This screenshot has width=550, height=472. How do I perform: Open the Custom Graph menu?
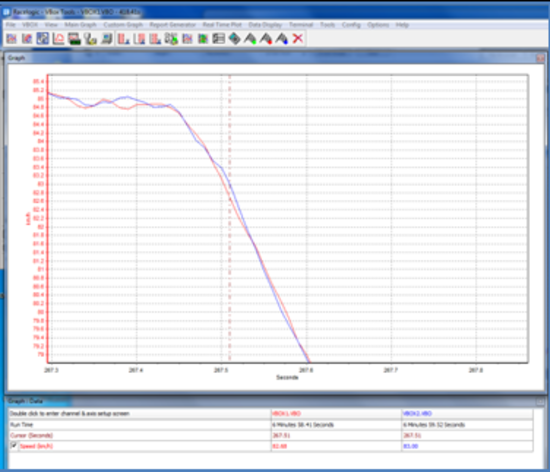point(123,25)
